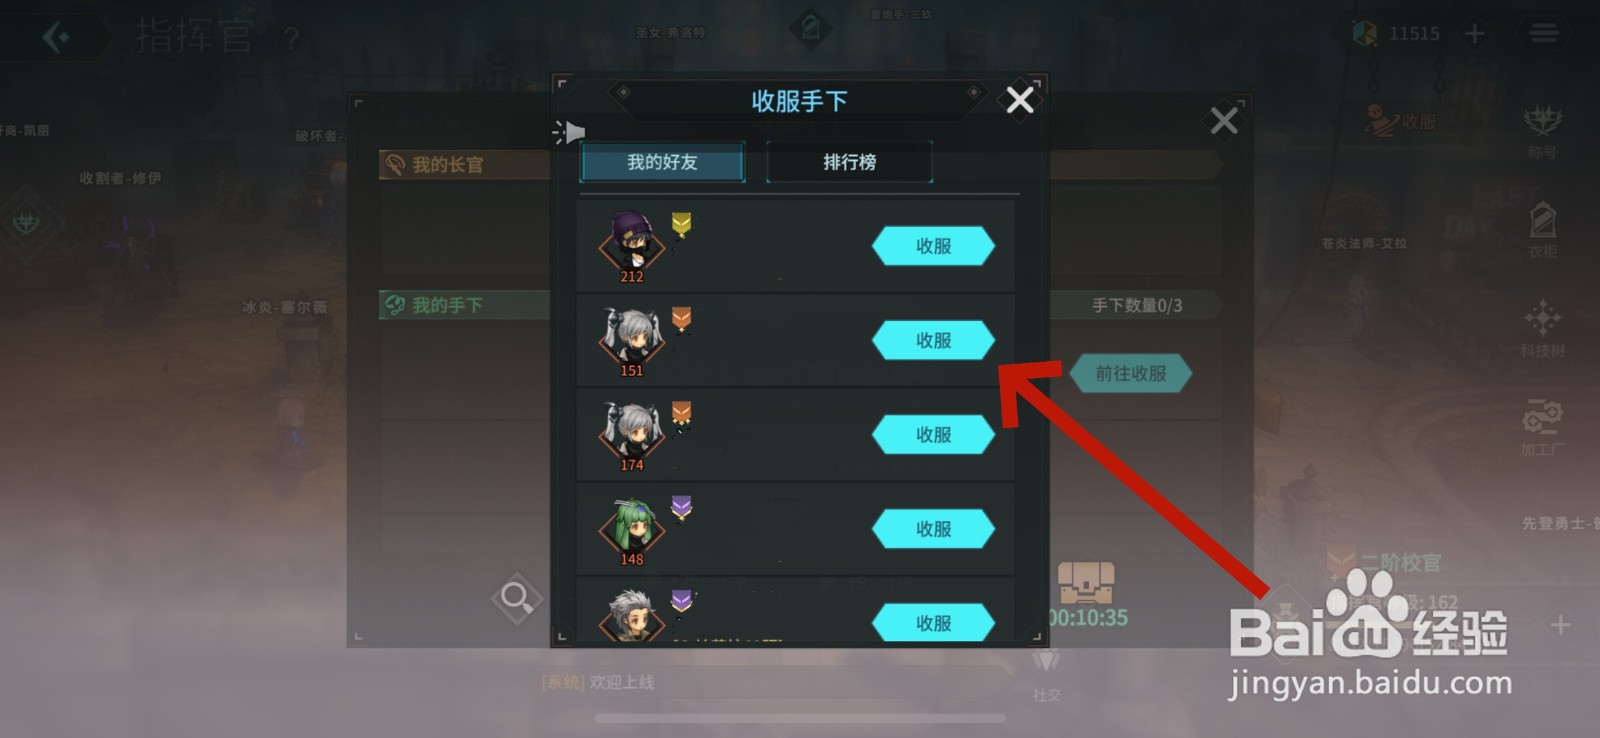This screenshot has width=1600, height=738.
Task: Open the 称号 title icon
Action: coord(1542,131)
